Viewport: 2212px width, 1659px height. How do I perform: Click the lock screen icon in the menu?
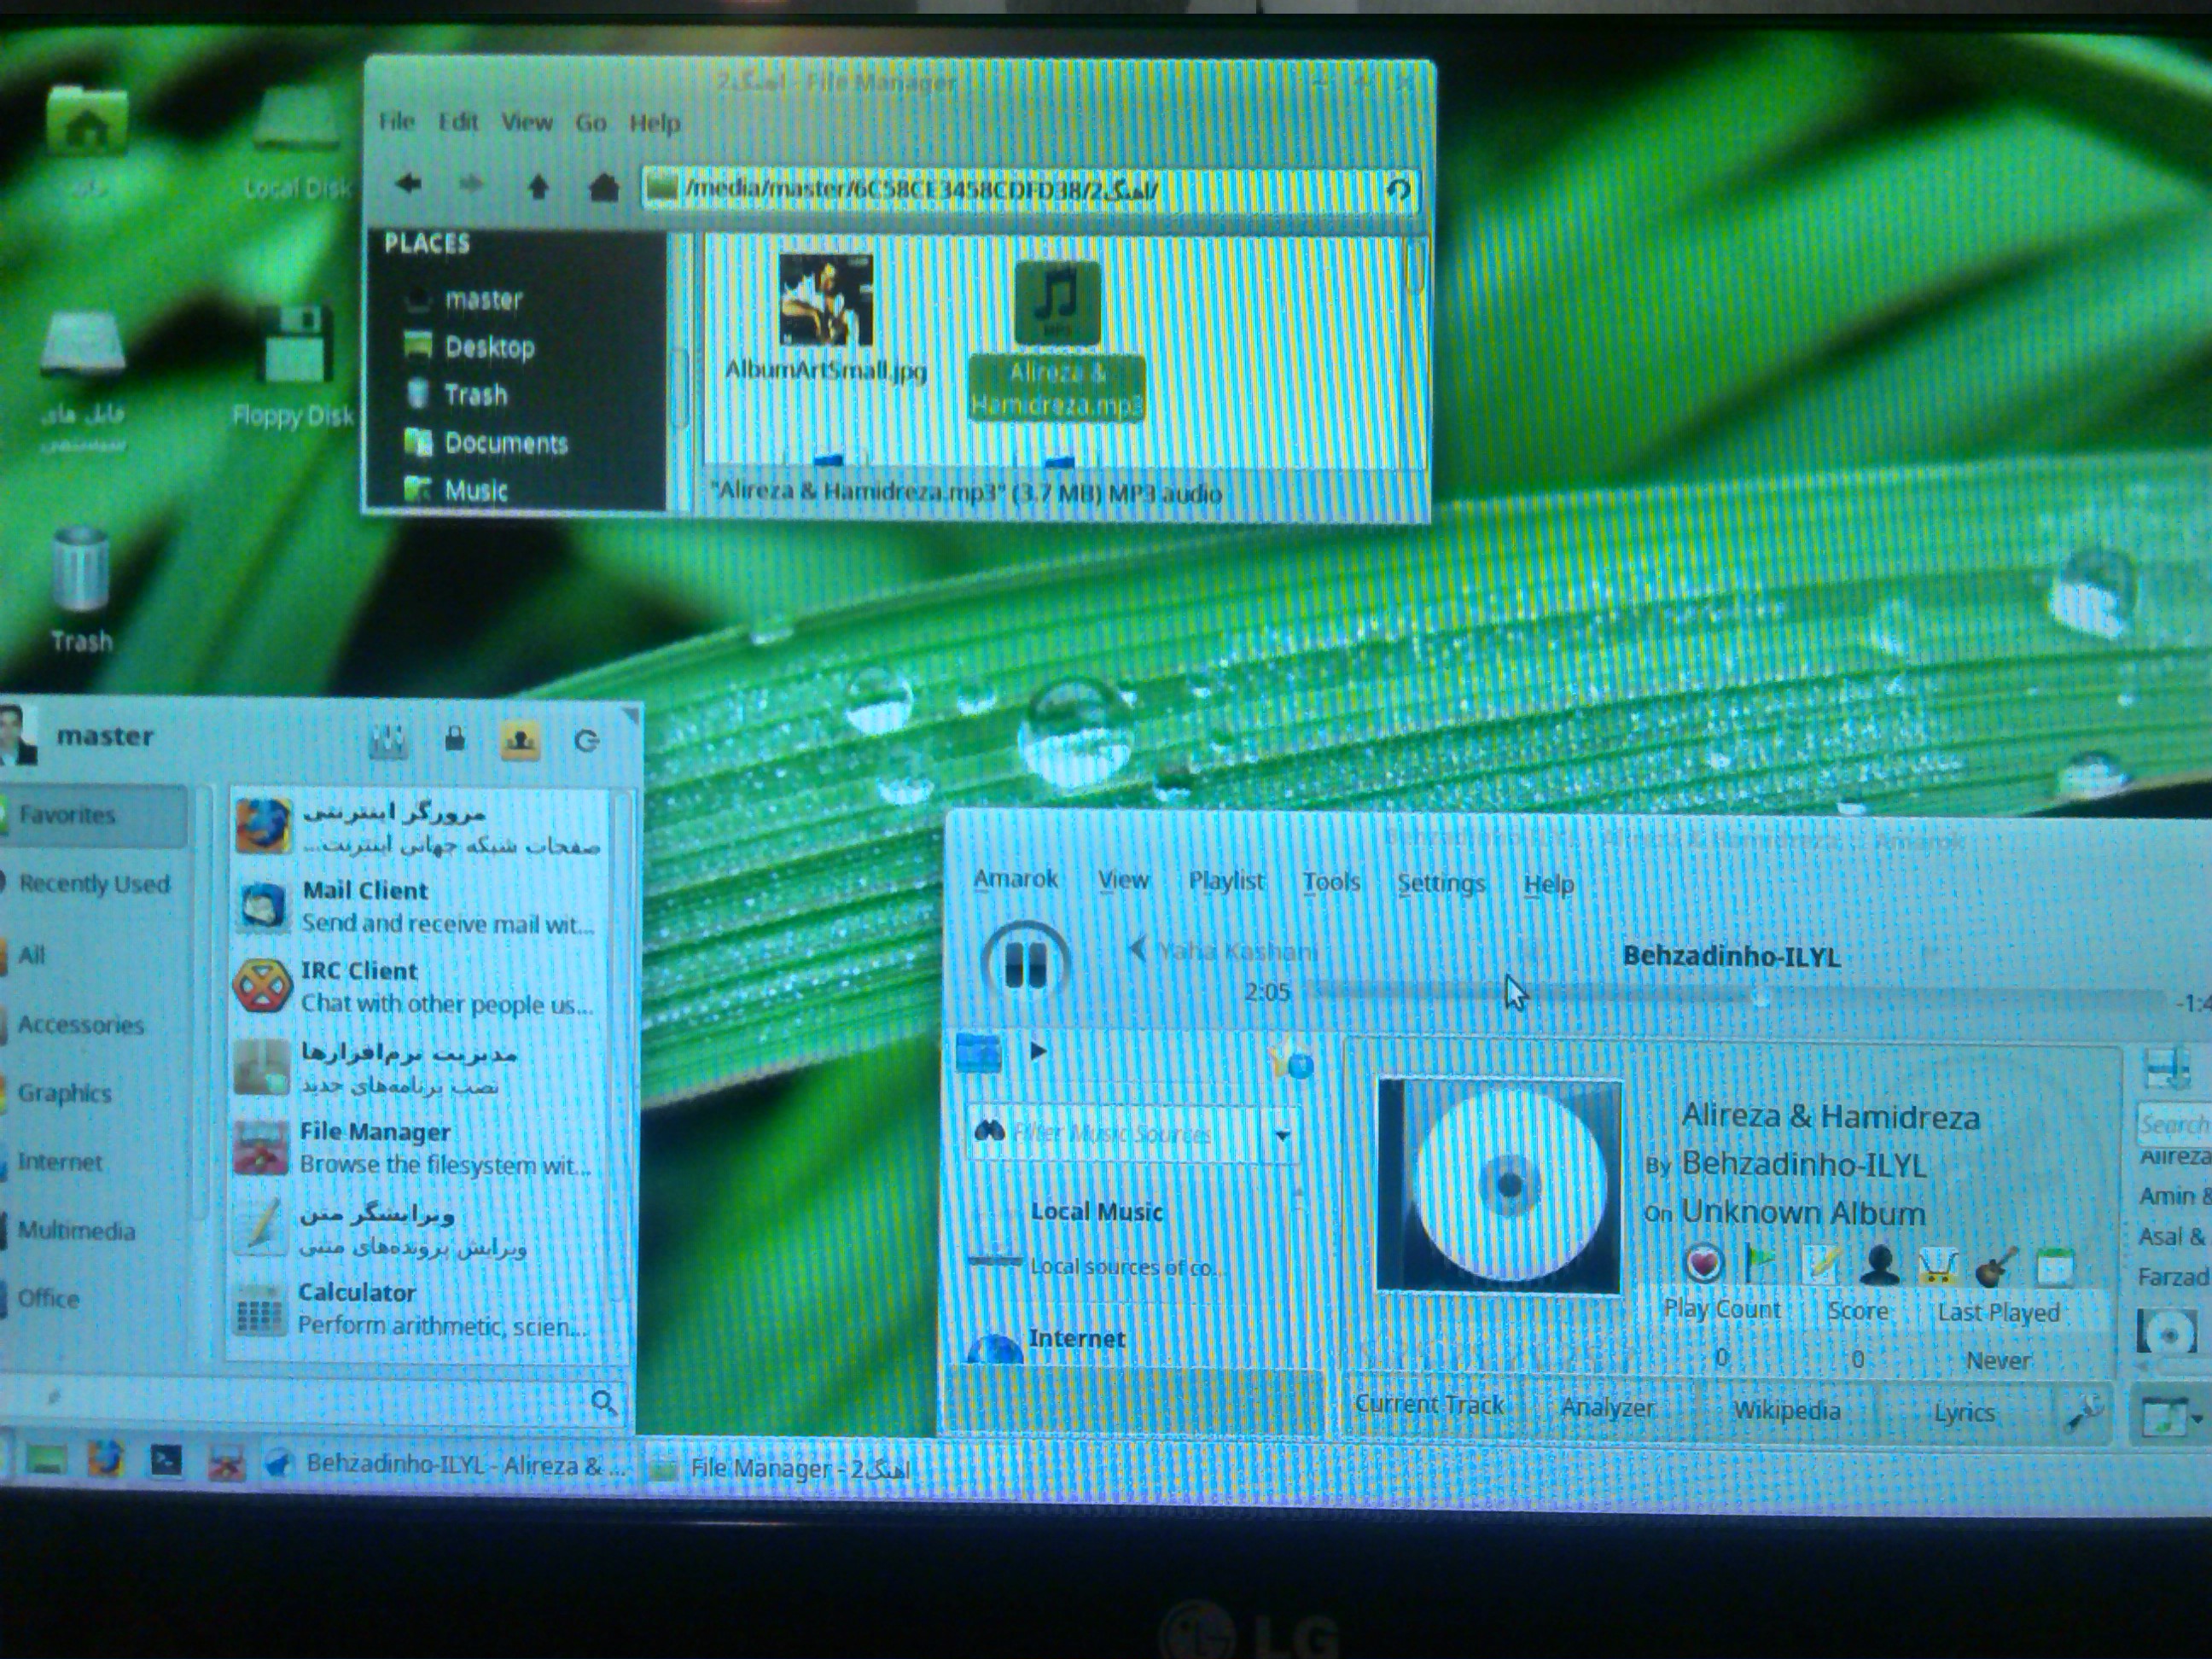[455, 739]
